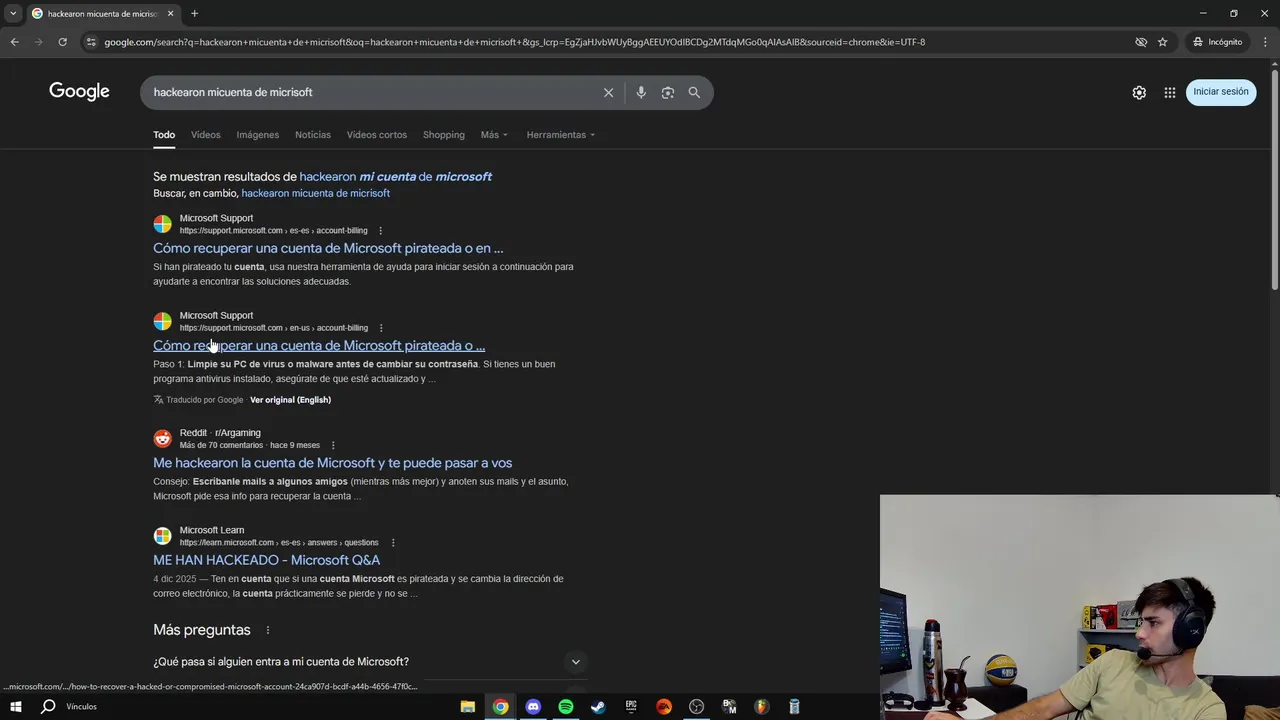The width and height of the screenshot is (1280, 720).
Task: Open Steam from taskbar
Action: pos(598,706)
